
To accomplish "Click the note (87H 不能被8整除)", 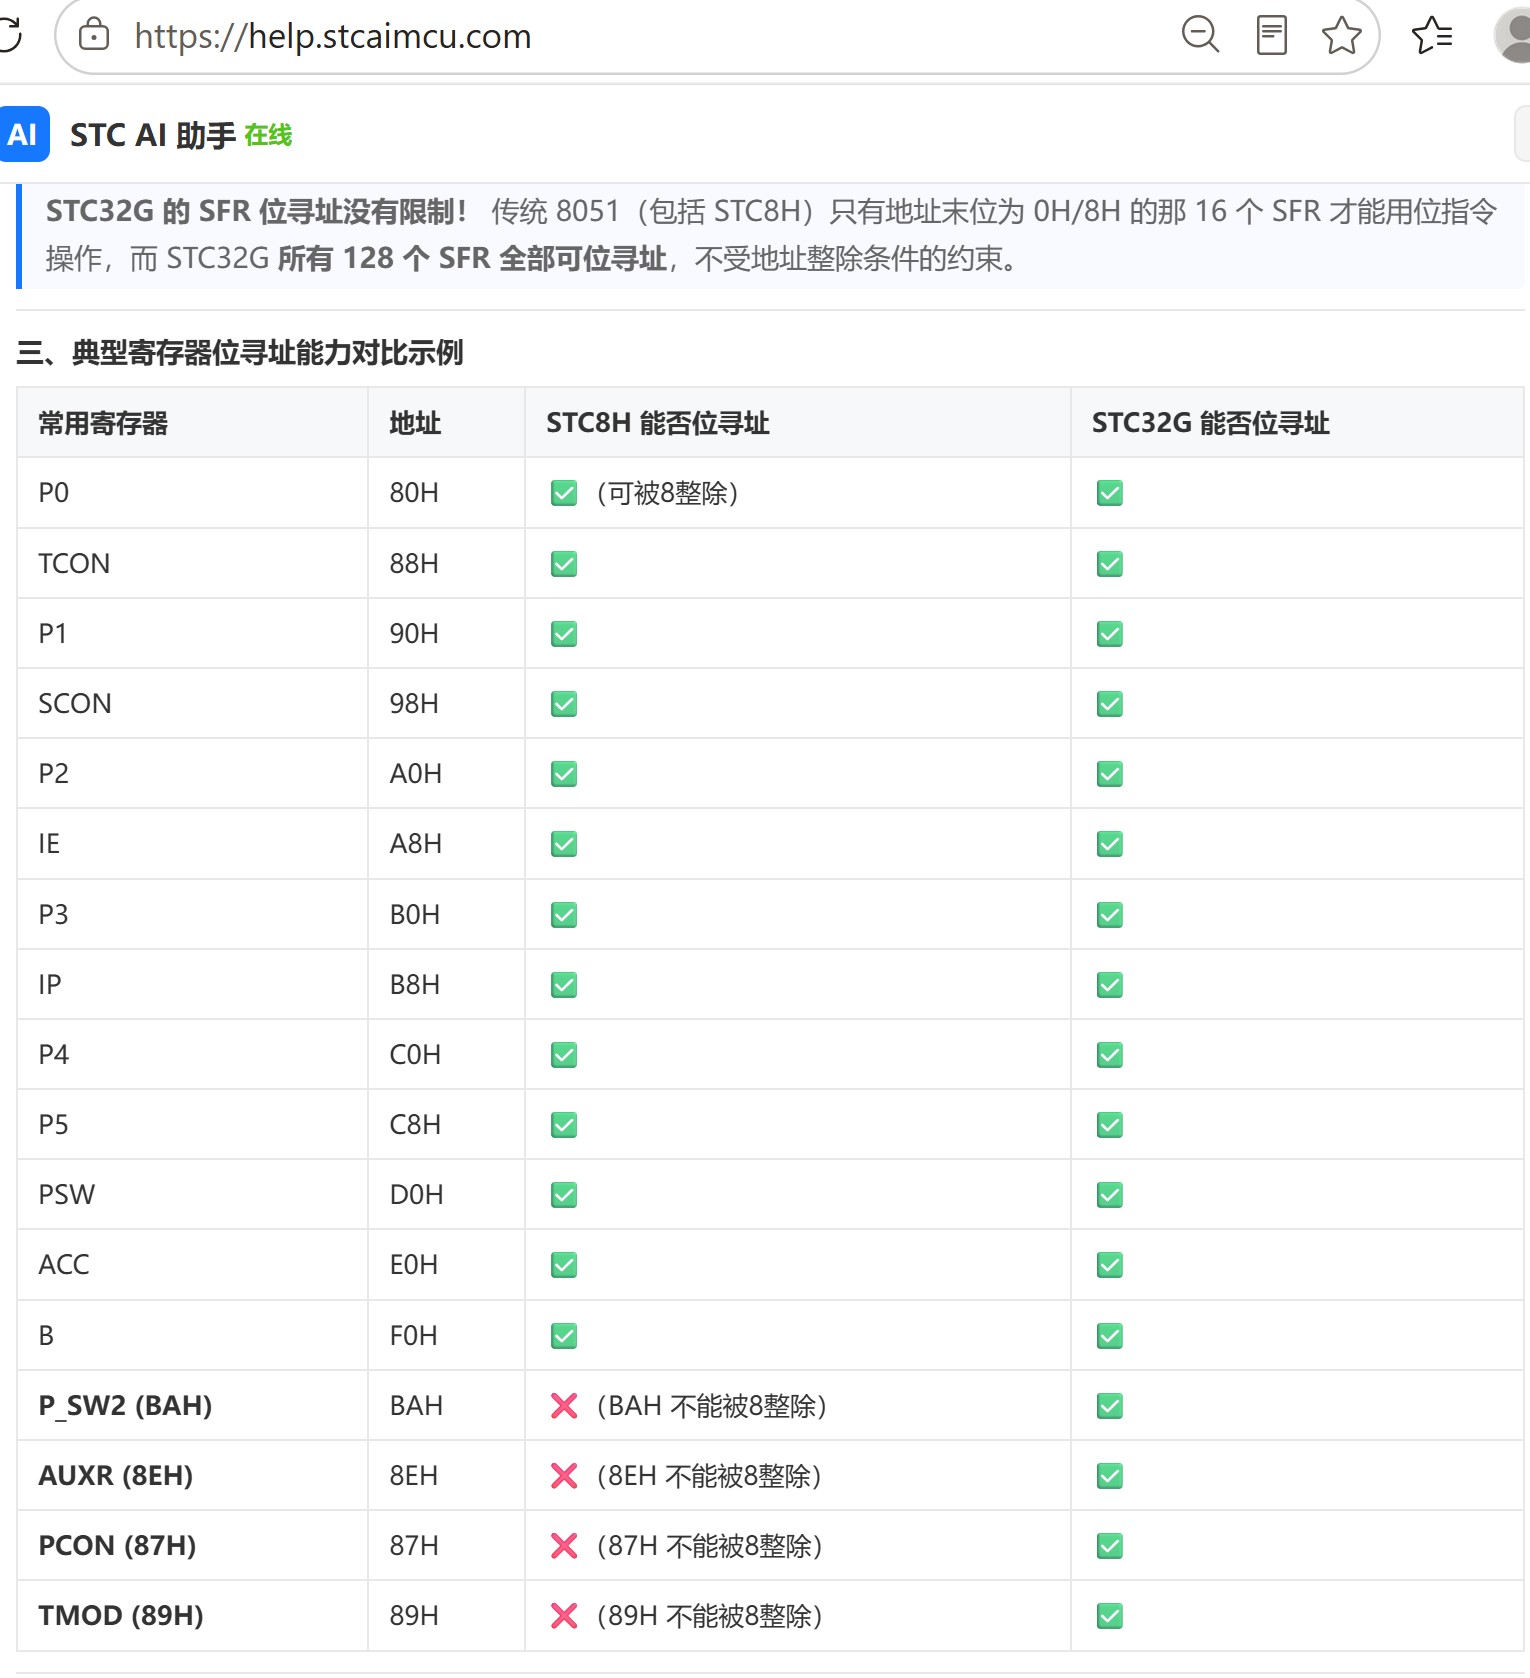I will point(710,1546).
